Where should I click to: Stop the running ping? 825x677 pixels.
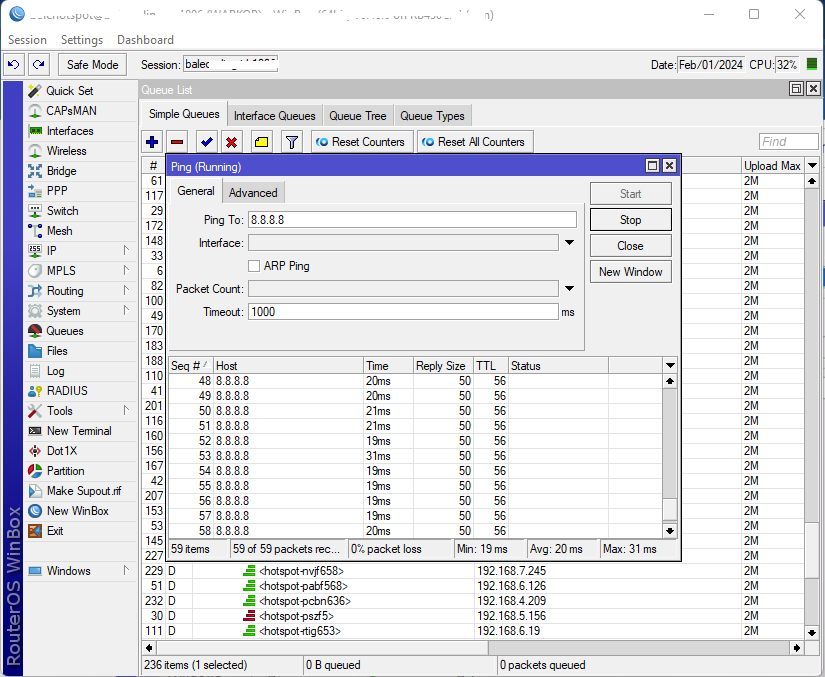(630, 220)
